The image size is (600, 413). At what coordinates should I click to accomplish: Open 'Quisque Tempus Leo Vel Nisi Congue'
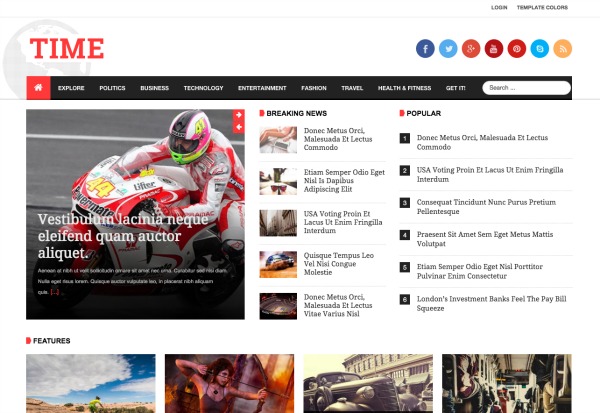click(339, 264)
